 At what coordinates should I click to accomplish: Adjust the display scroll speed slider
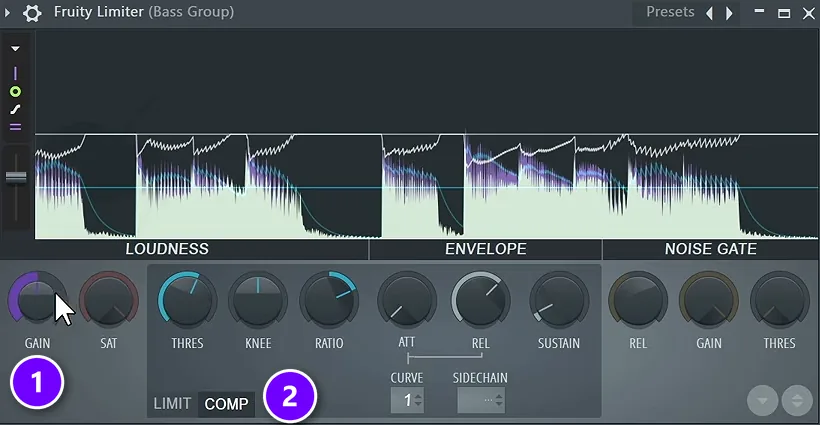16,178
